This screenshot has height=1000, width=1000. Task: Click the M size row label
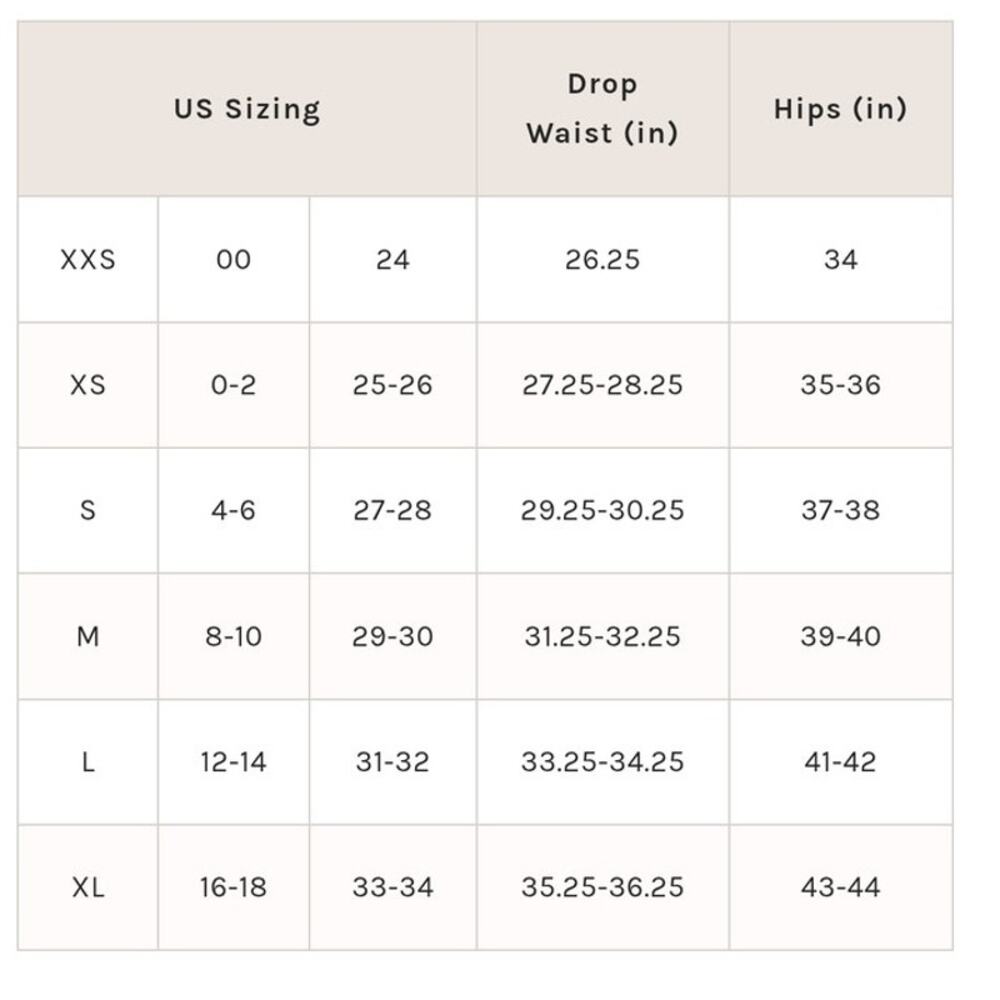click(88, 636)
